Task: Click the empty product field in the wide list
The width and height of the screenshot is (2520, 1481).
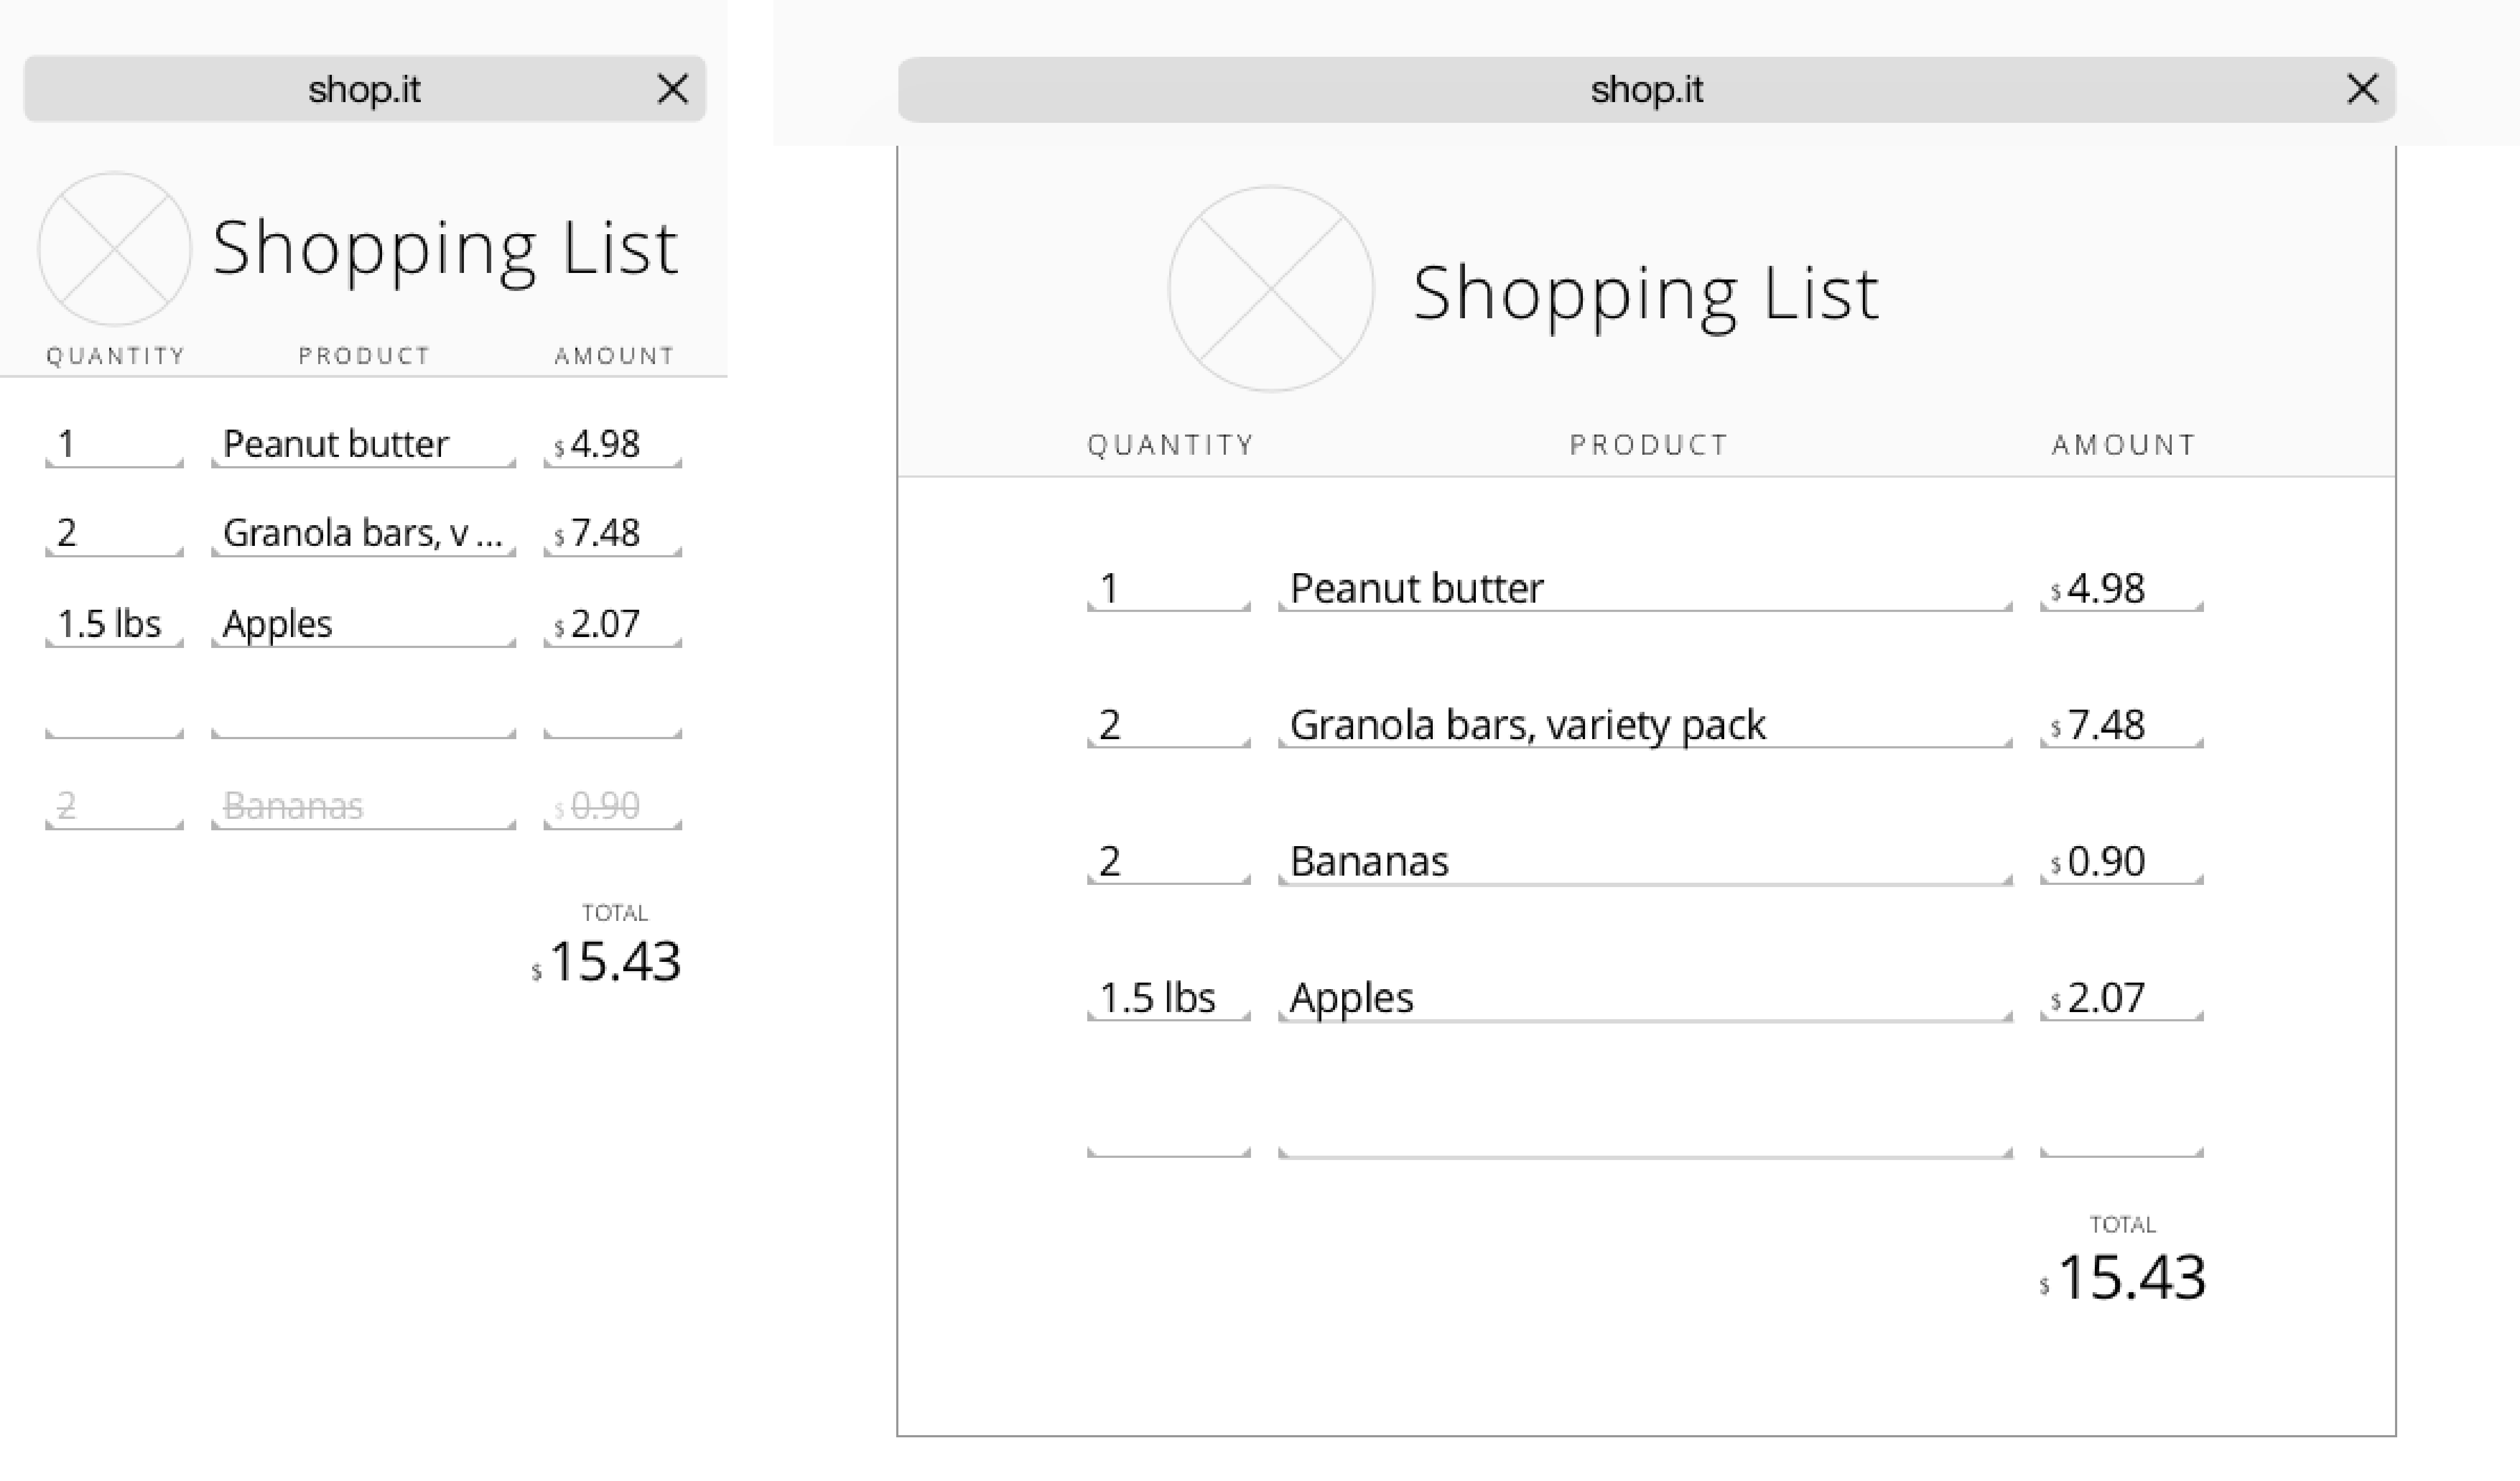Action: (x=1643, y=1135)
